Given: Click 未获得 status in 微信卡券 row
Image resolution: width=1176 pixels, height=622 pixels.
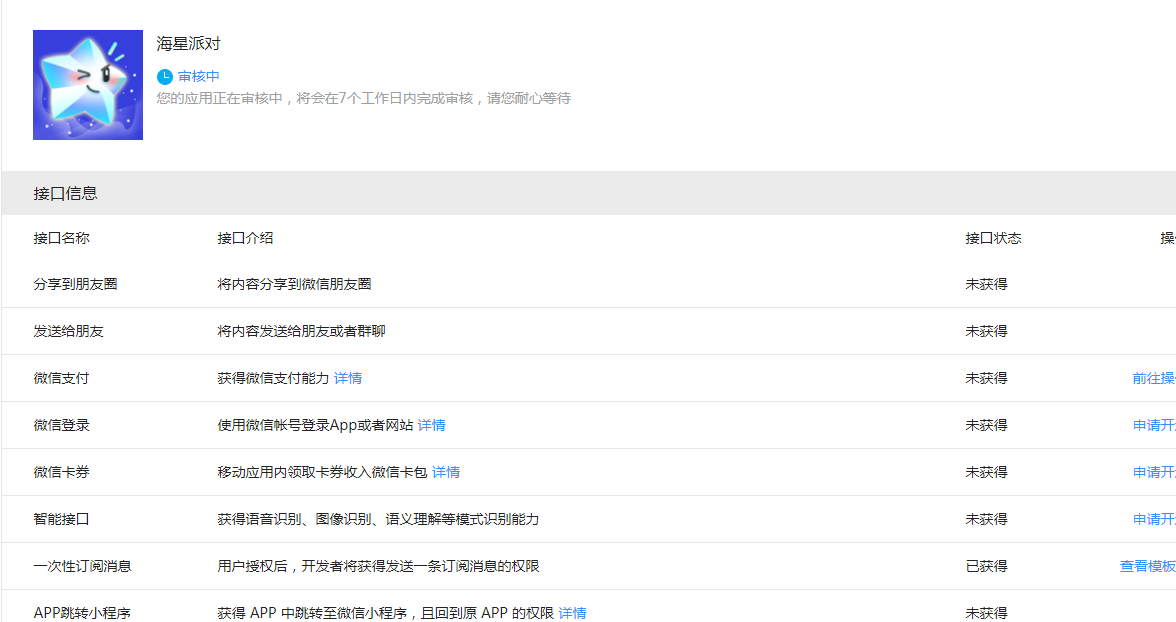Looking at the screenshot, I should 986,473.
